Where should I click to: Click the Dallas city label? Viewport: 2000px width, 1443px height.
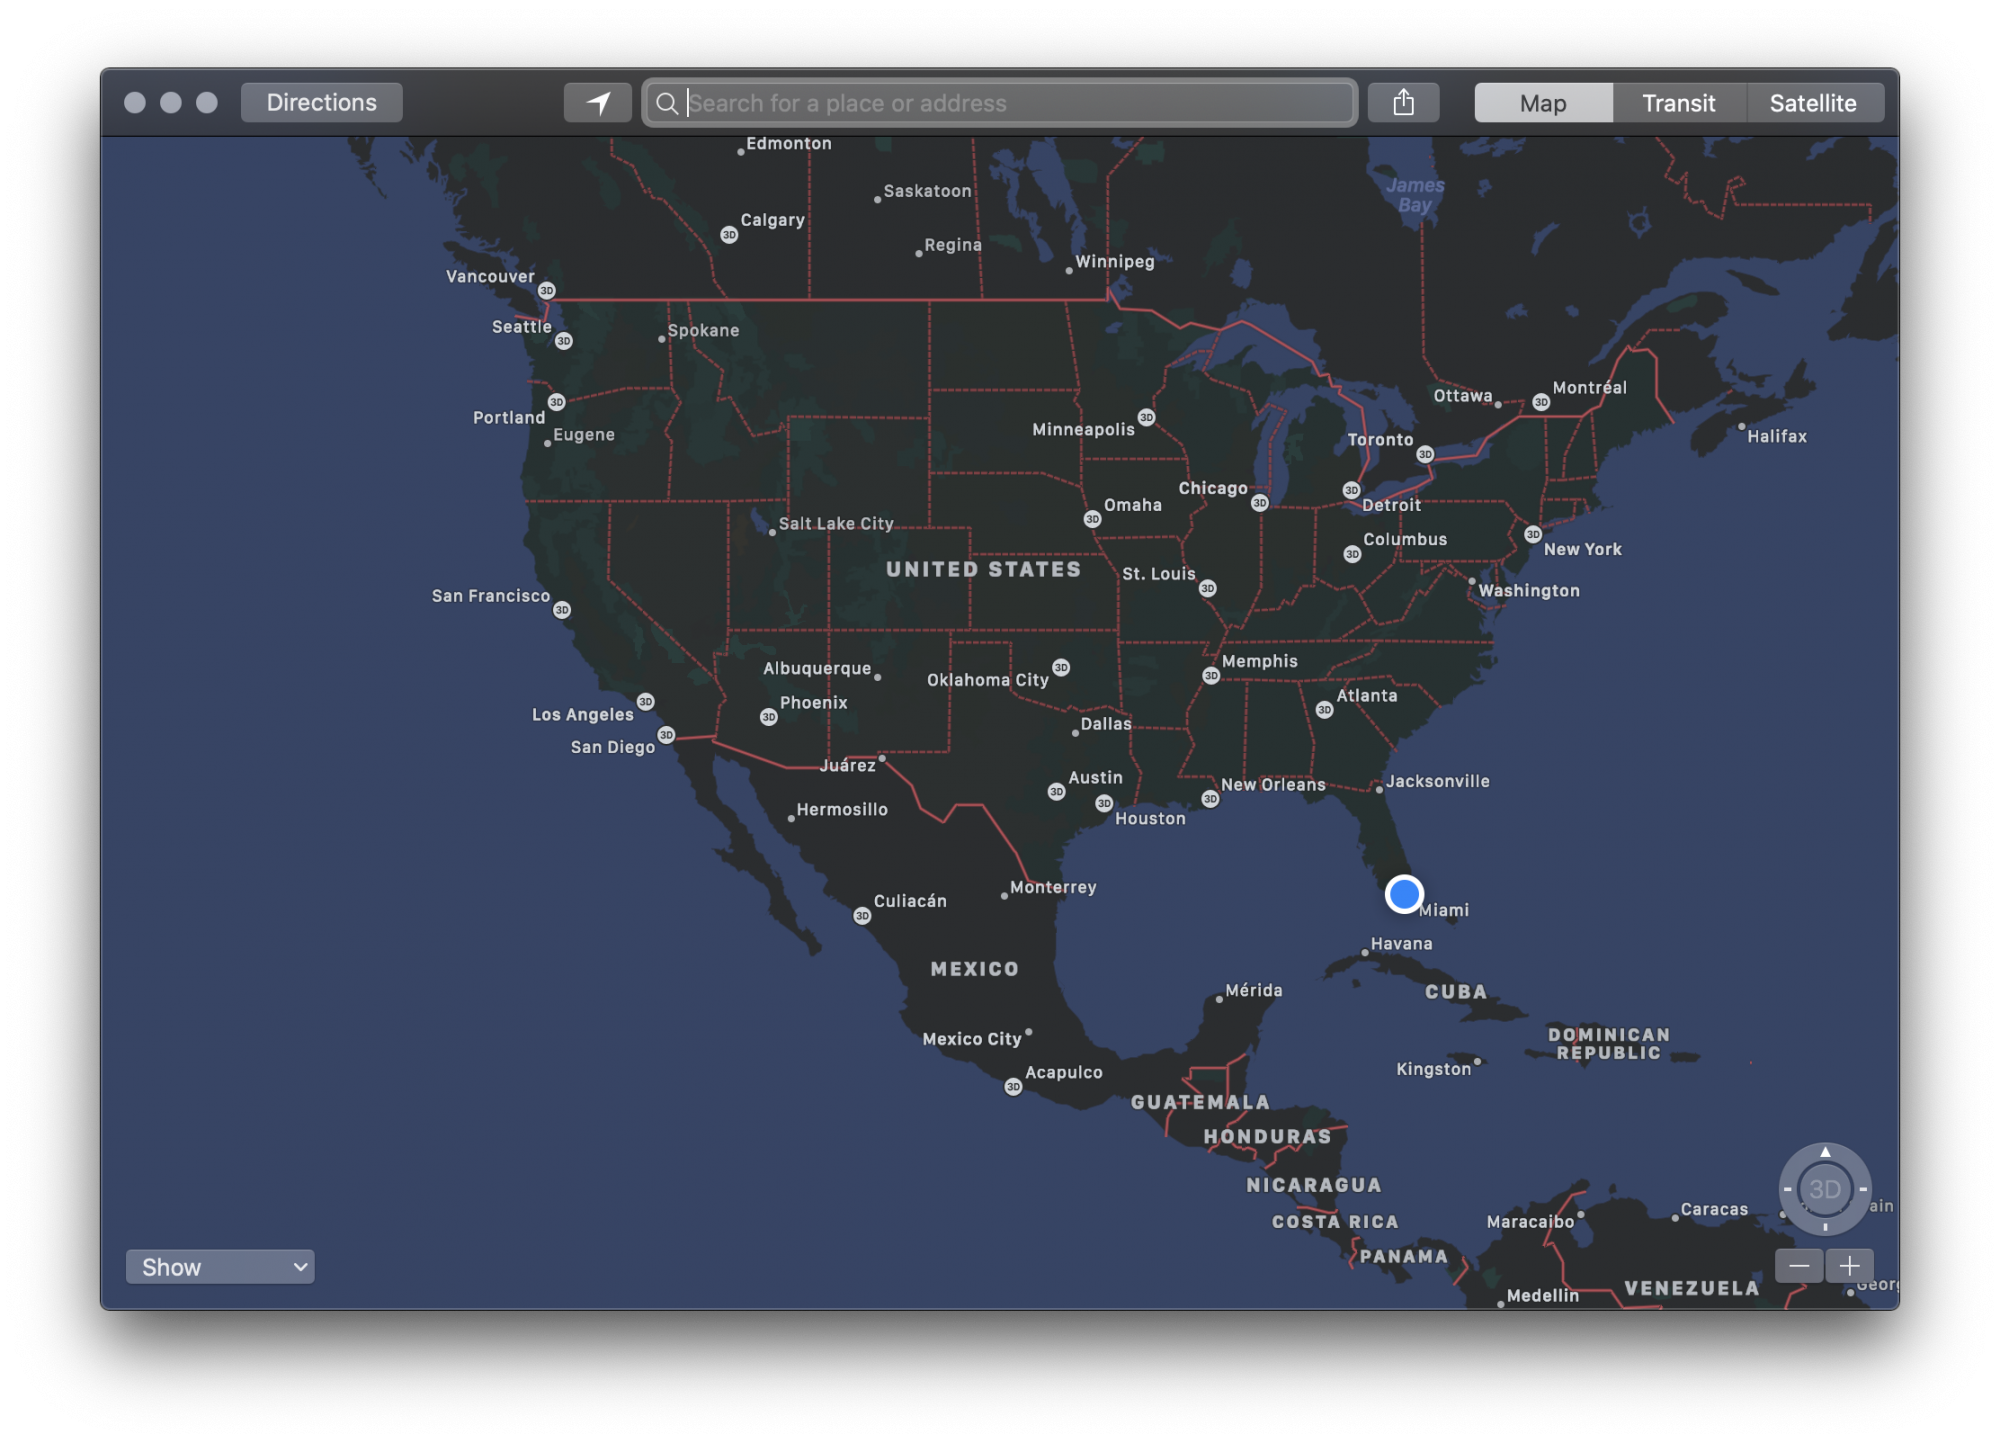tap(1106, 724)
